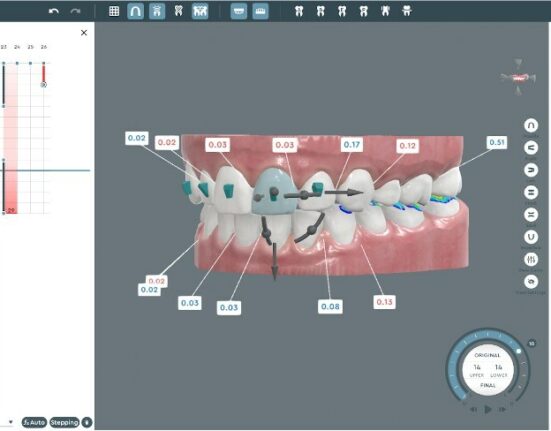Toggle the arch form toolbar icon

[x=135, y=11]
